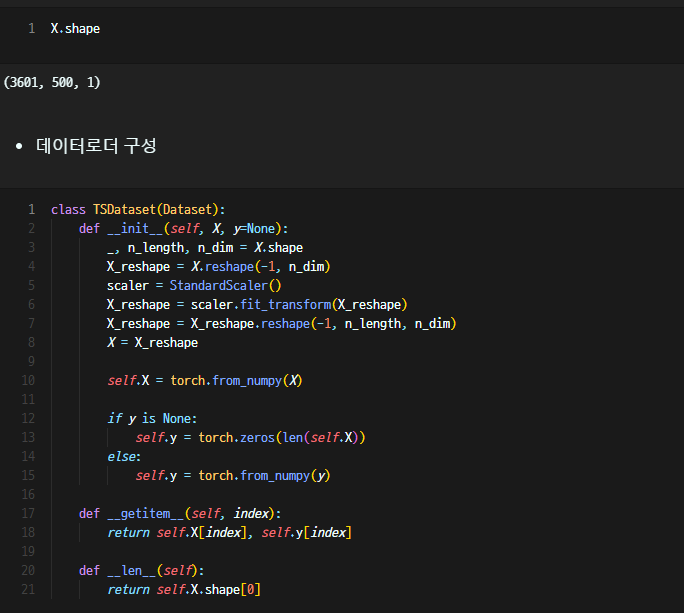Click the X.shape code line
The image size is (684, 613).
(x=75, y=29)
